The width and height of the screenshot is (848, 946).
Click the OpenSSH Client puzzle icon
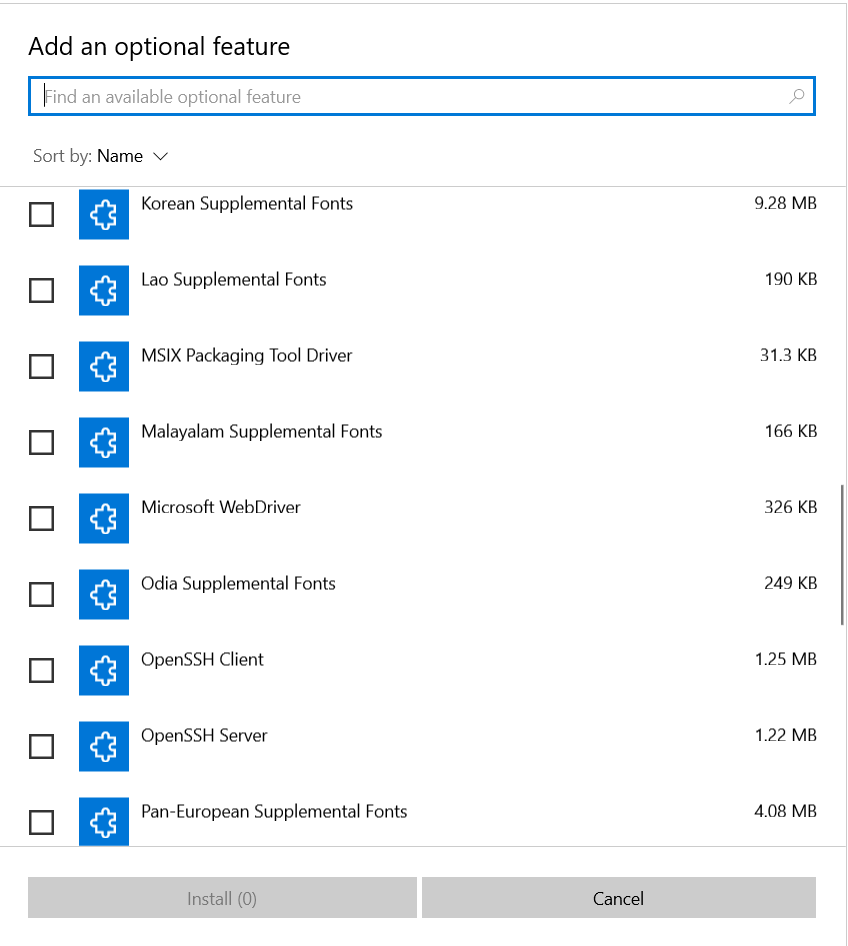pos(104,670)
